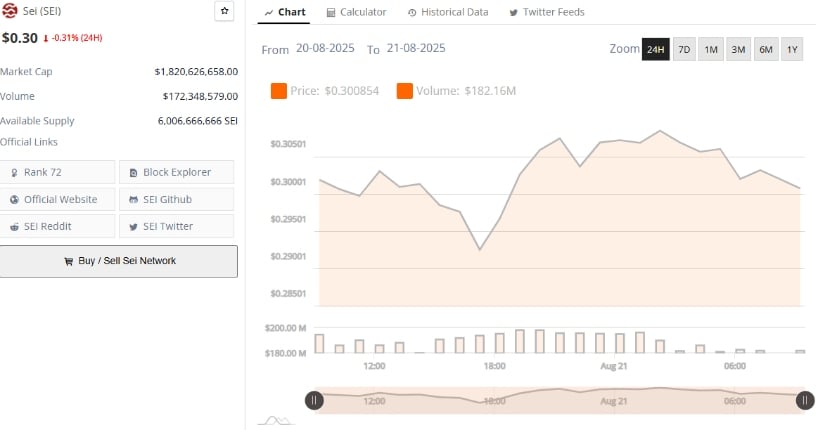Image resolution: width=825 pixels, height=430 pixels.
Task: Click the GitHub icon beside SEI Github
Action: (134, 199)
